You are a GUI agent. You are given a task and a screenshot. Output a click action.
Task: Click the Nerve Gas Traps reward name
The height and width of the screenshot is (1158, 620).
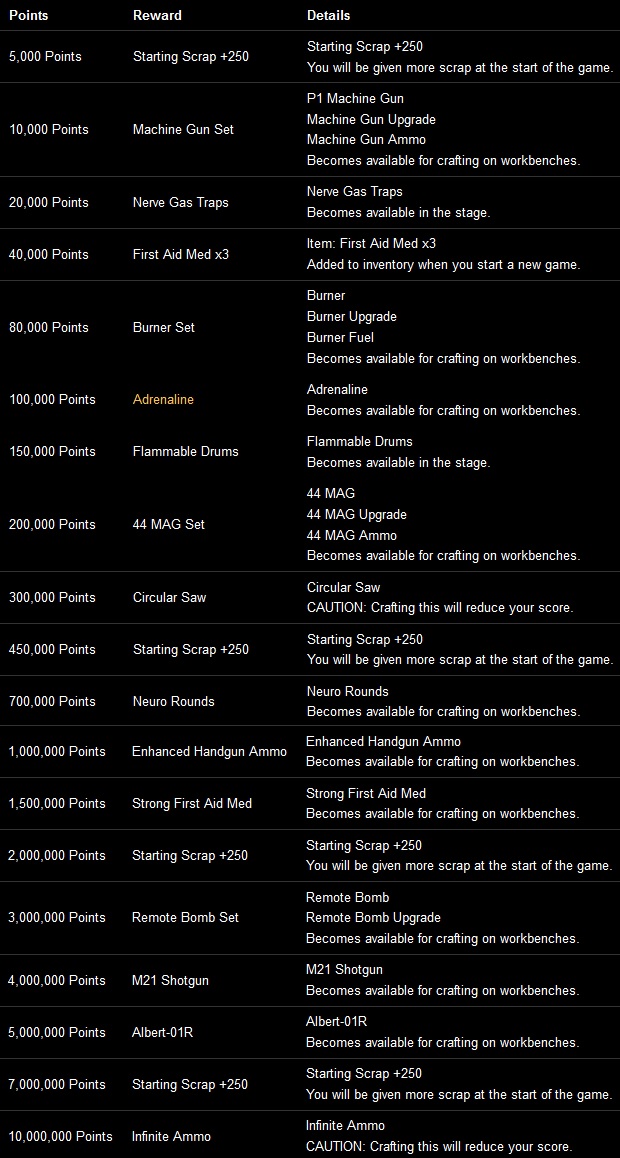[x=180, y=202]
